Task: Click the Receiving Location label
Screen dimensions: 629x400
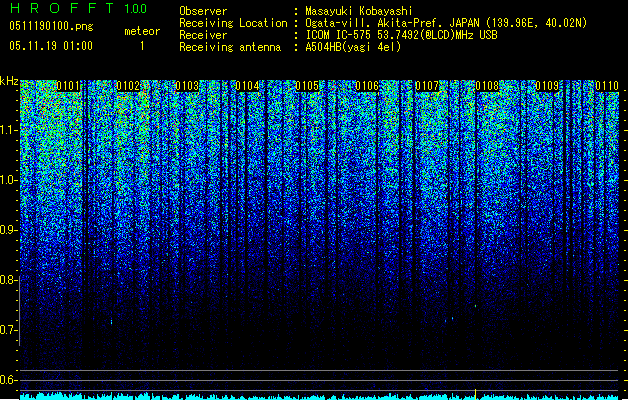Action: [233, 23]
